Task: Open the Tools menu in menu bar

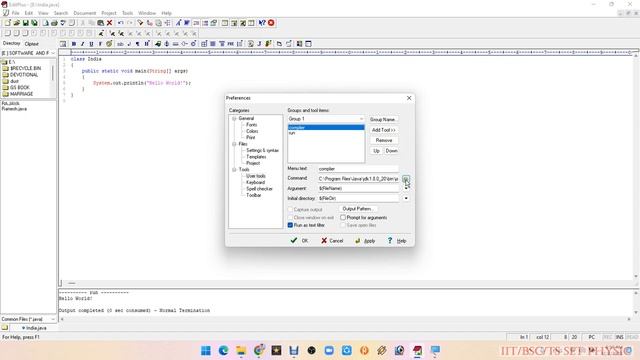Action: pos(127,13)
